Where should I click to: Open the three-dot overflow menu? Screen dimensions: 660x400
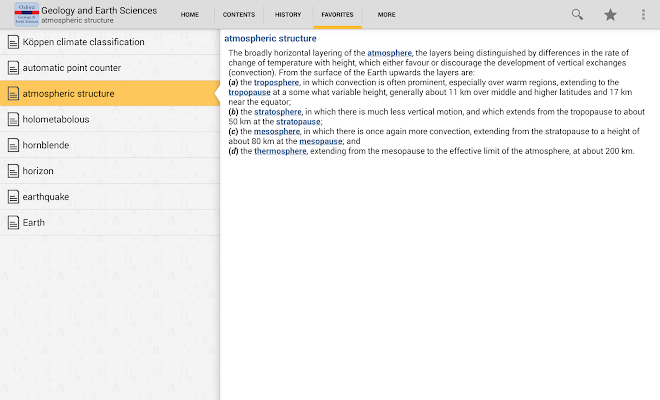(643, 15)
